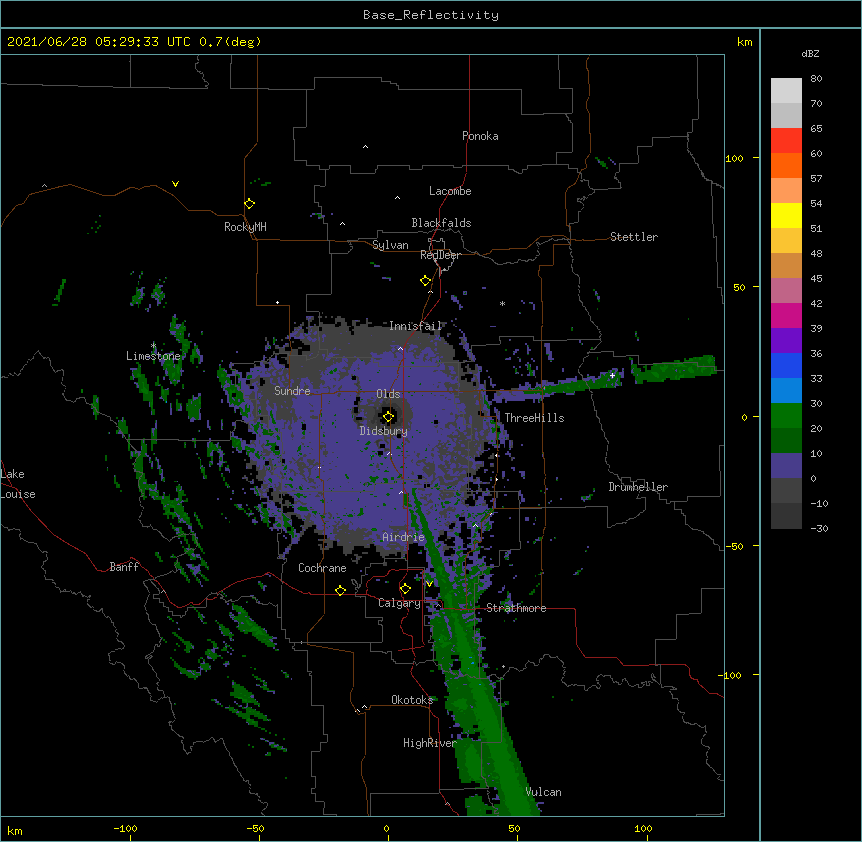Click the yellow radar site marker between Olds and Didsbury
The image size is (862, 842).
click(x=388, y=417)
